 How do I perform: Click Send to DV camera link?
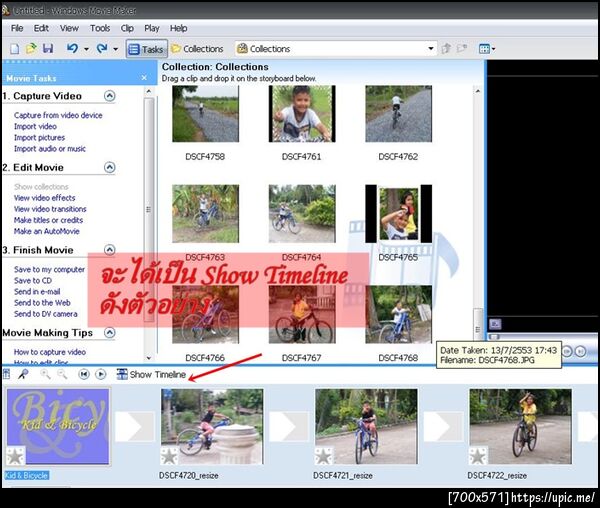[46, 314]
